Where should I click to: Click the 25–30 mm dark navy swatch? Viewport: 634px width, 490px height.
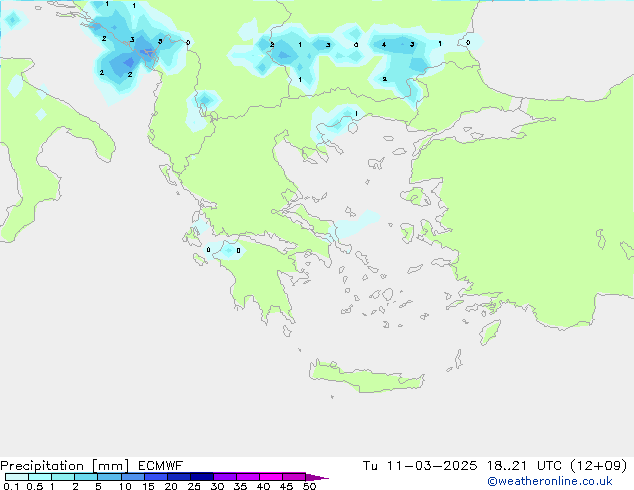coord(201,477)
